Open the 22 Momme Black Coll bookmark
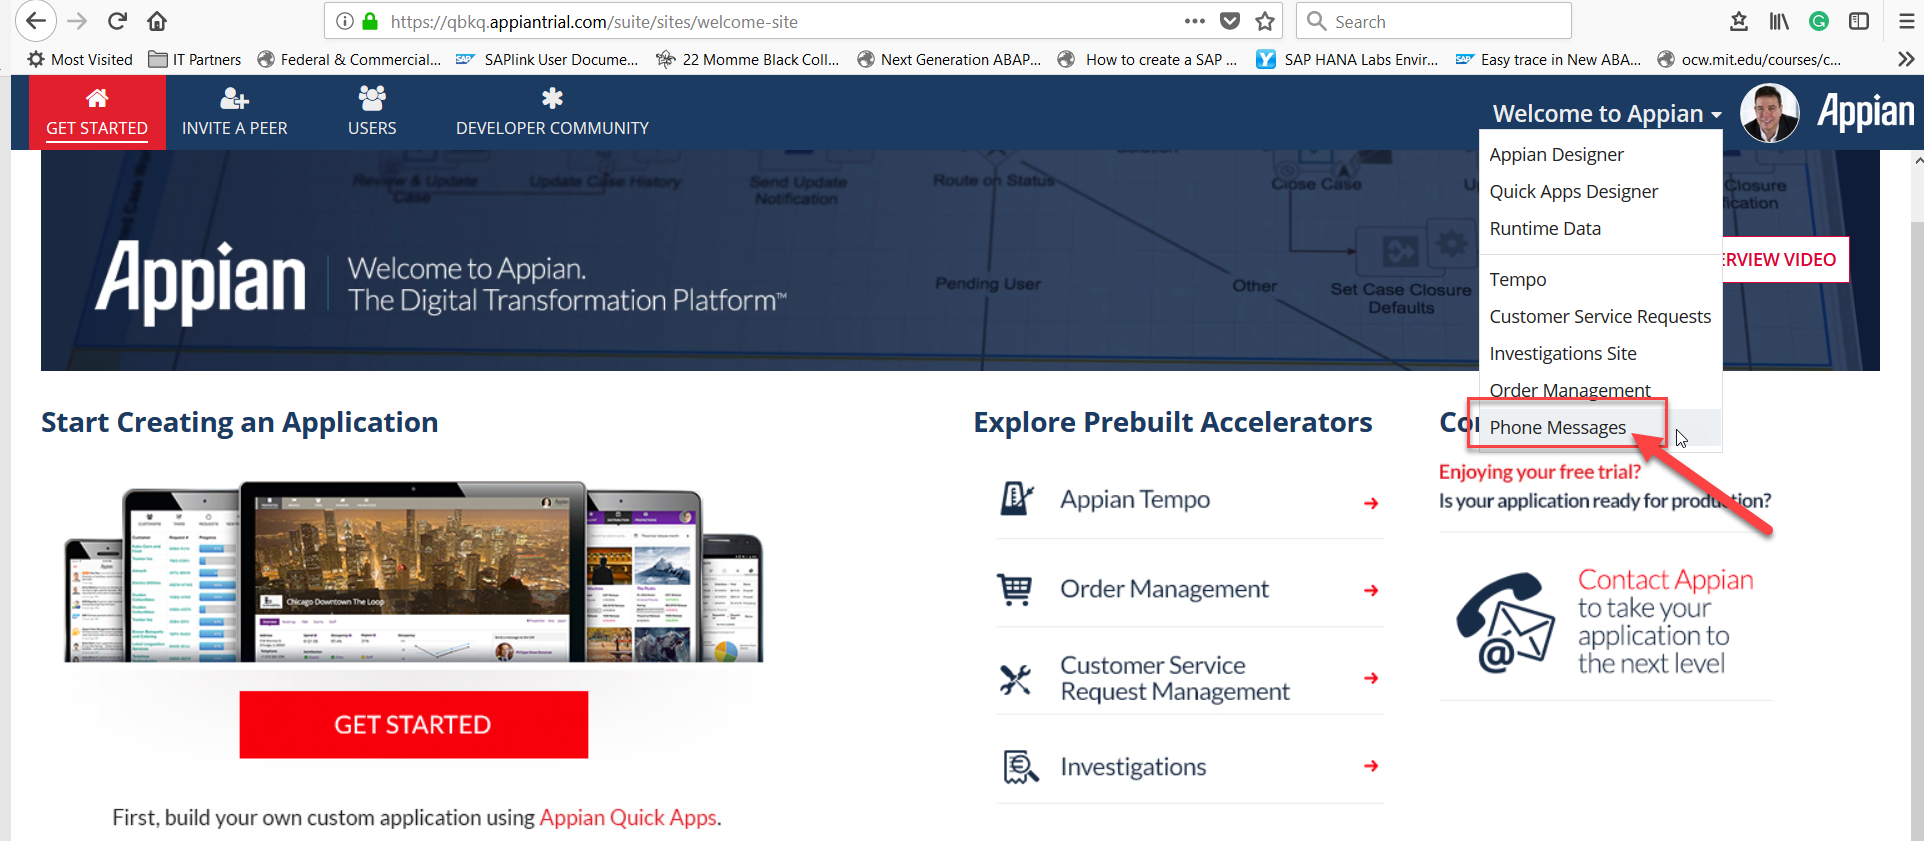 point(748,59)
